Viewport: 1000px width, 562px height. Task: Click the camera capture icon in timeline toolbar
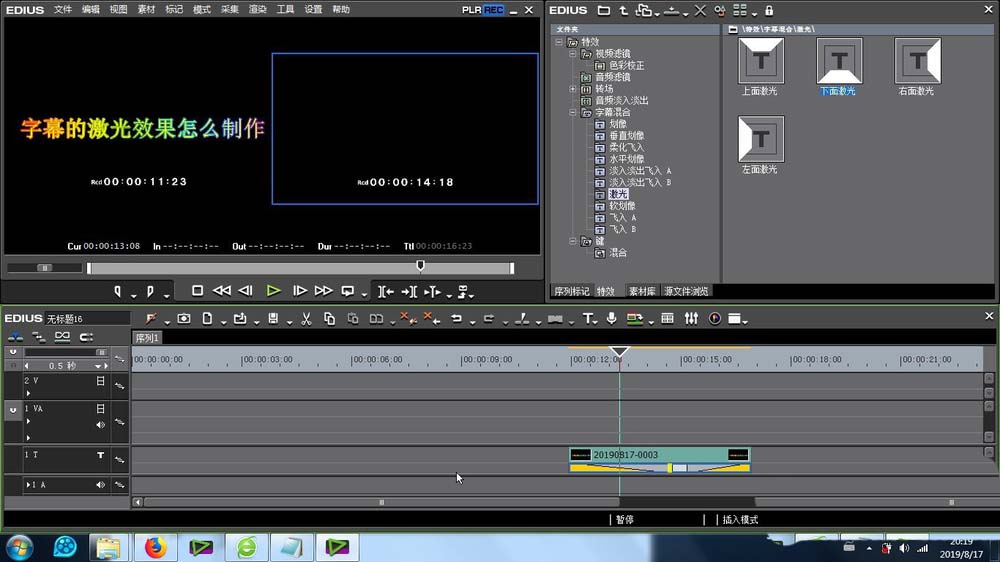tap(184, 318)
